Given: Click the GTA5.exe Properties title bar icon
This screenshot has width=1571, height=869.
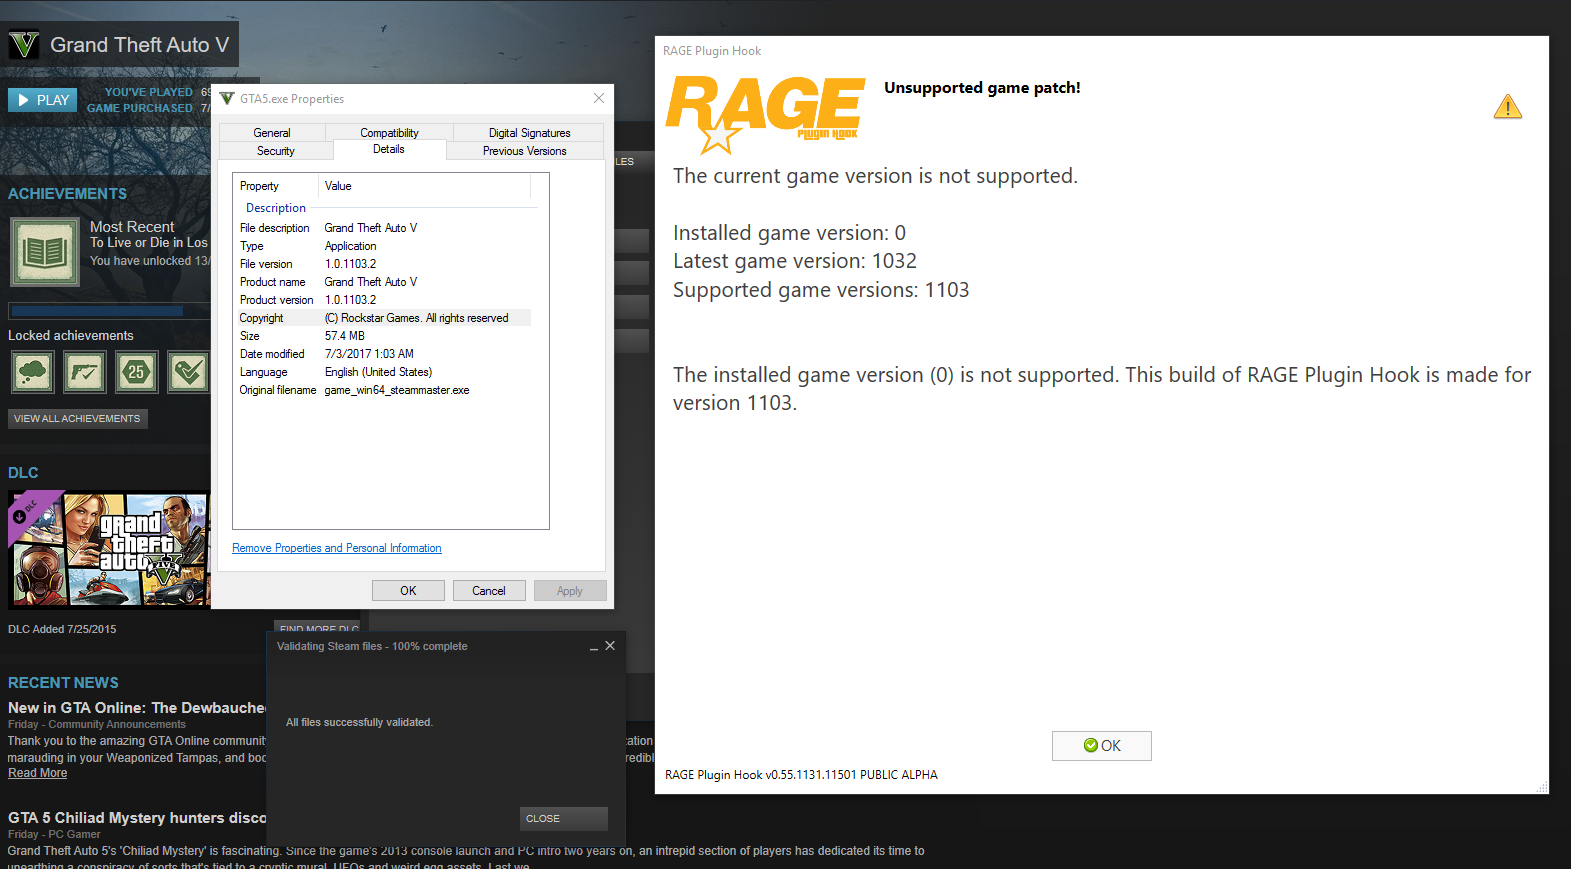Looking at the screenshot, I should coord(227,99).
